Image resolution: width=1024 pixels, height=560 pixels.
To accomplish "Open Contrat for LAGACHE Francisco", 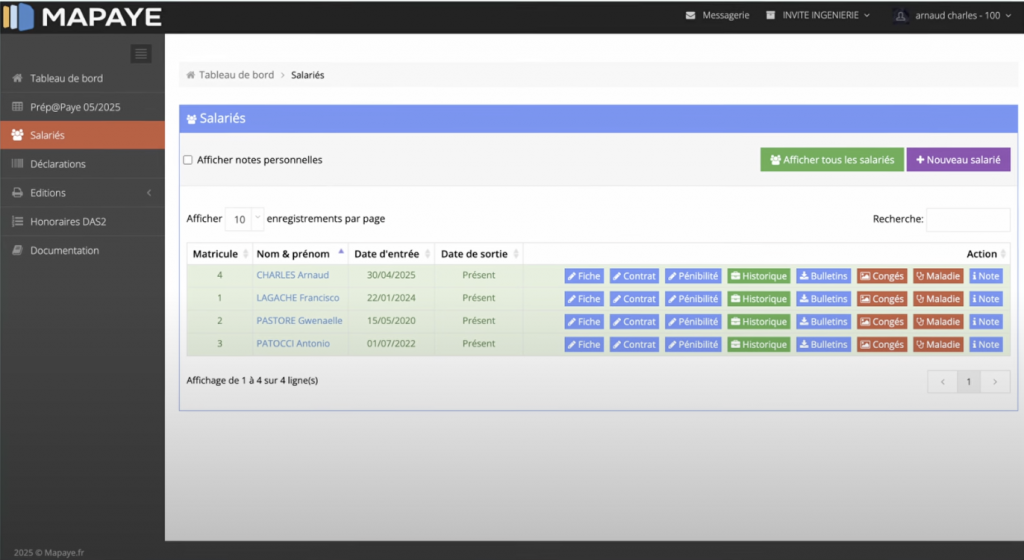I will 634,299.
